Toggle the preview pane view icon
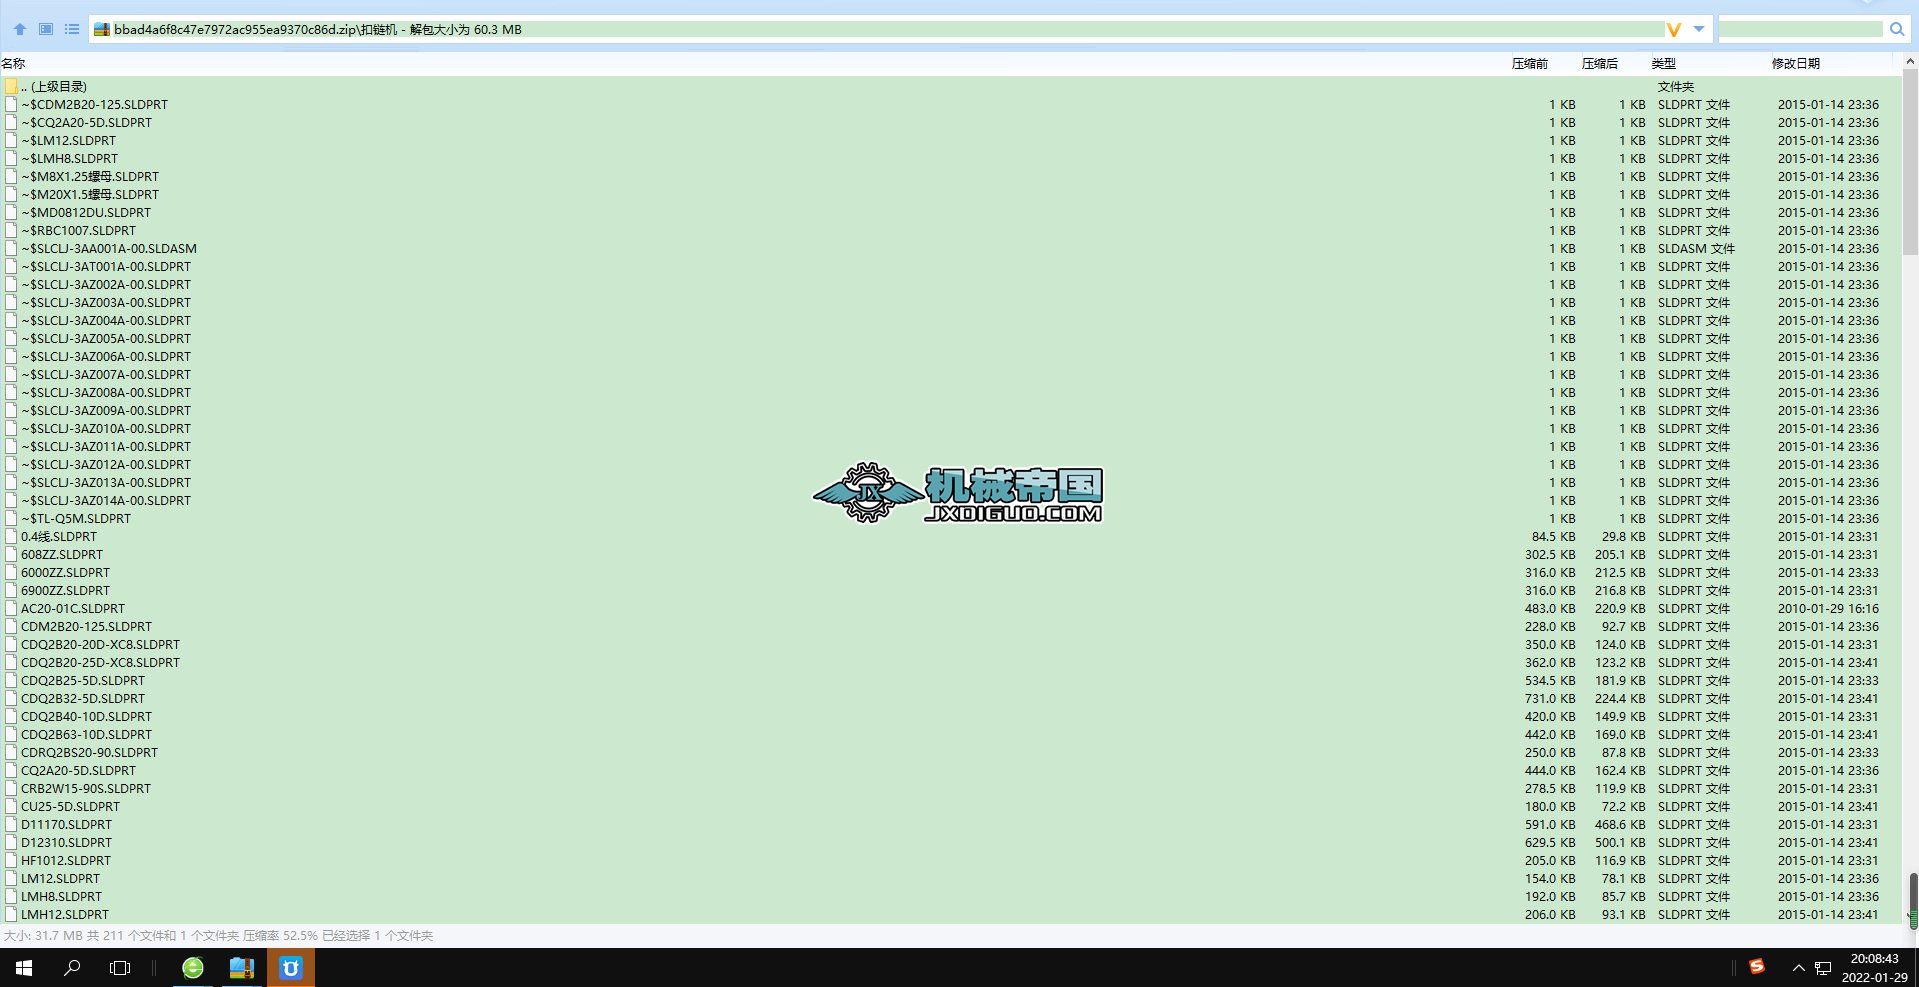This screenshot has height=987, width=1919. 46,29
